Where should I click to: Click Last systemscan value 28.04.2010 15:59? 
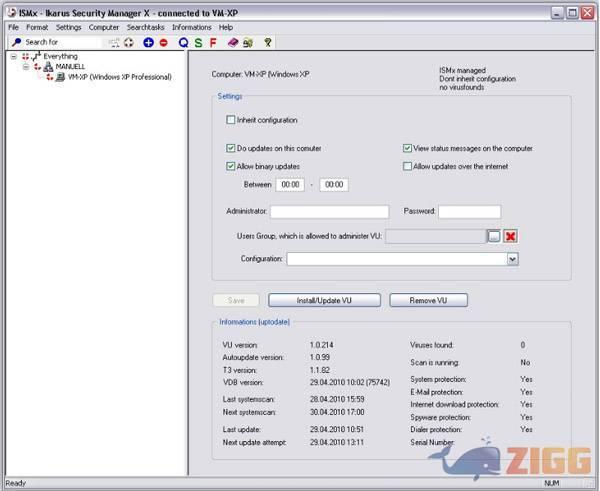337,399
